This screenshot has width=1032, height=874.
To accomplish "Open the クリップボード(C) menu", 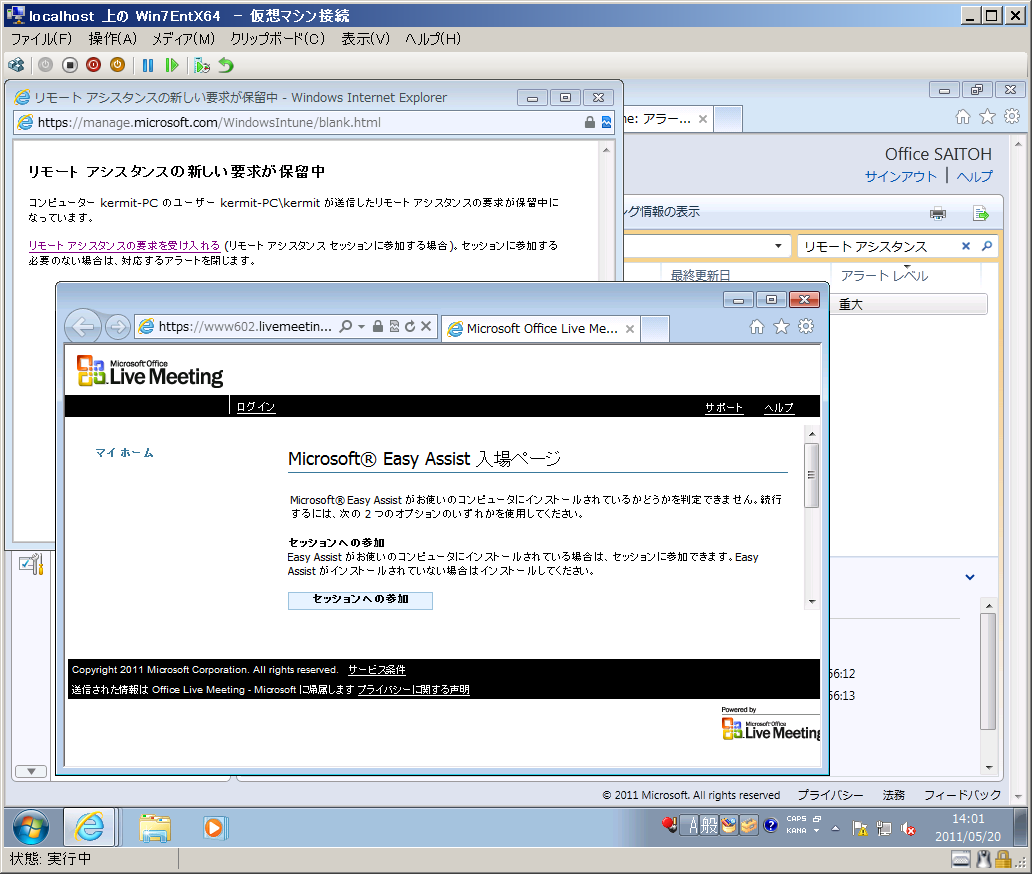I will tap(278, 39).
